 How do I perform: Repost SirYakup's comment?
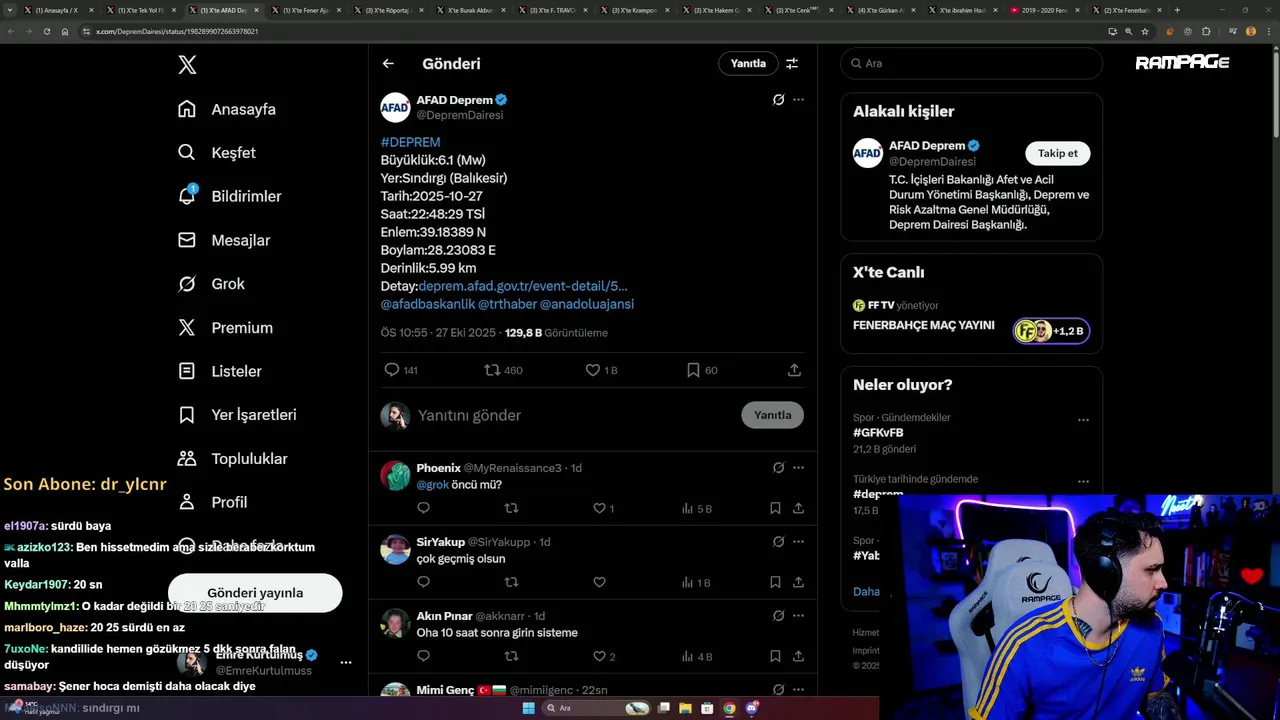coord(511,582)
